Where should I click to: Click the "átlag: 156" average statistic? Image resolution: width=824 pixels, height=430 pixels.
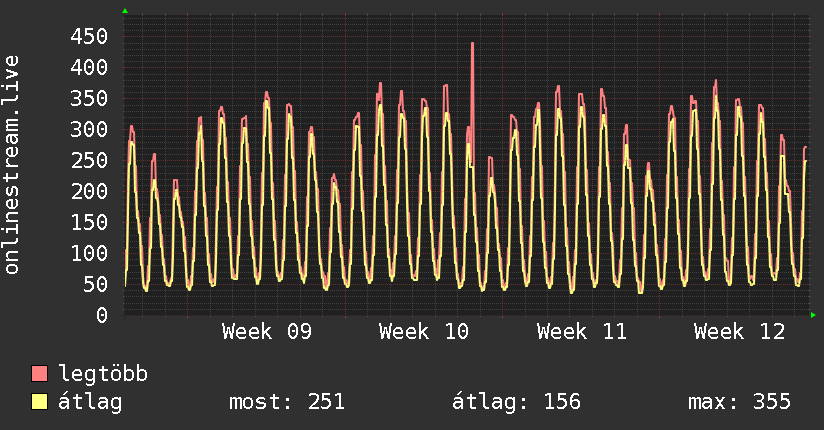coord(517,402)
